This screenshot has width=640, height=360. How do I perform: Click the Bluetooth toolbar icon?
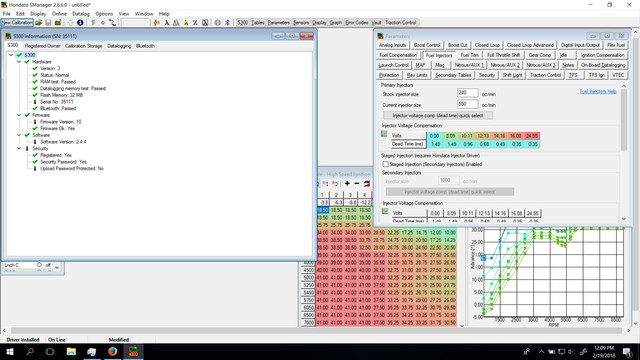227,22
